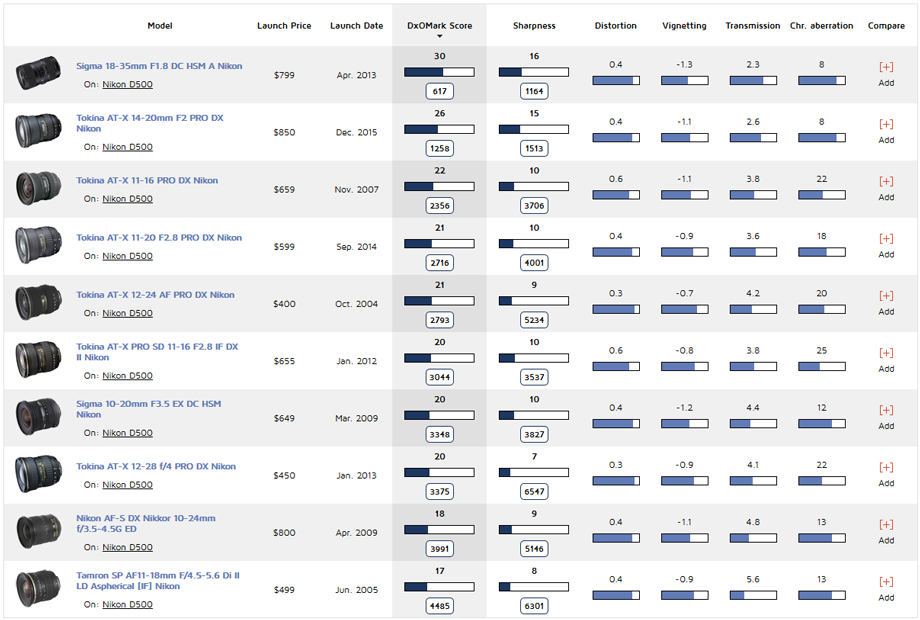Open the Tokina AT-X 14-20mm F2 PRO DX link
Image resolution: width=920 pixels, height=620 pixels.
(150, 123)
